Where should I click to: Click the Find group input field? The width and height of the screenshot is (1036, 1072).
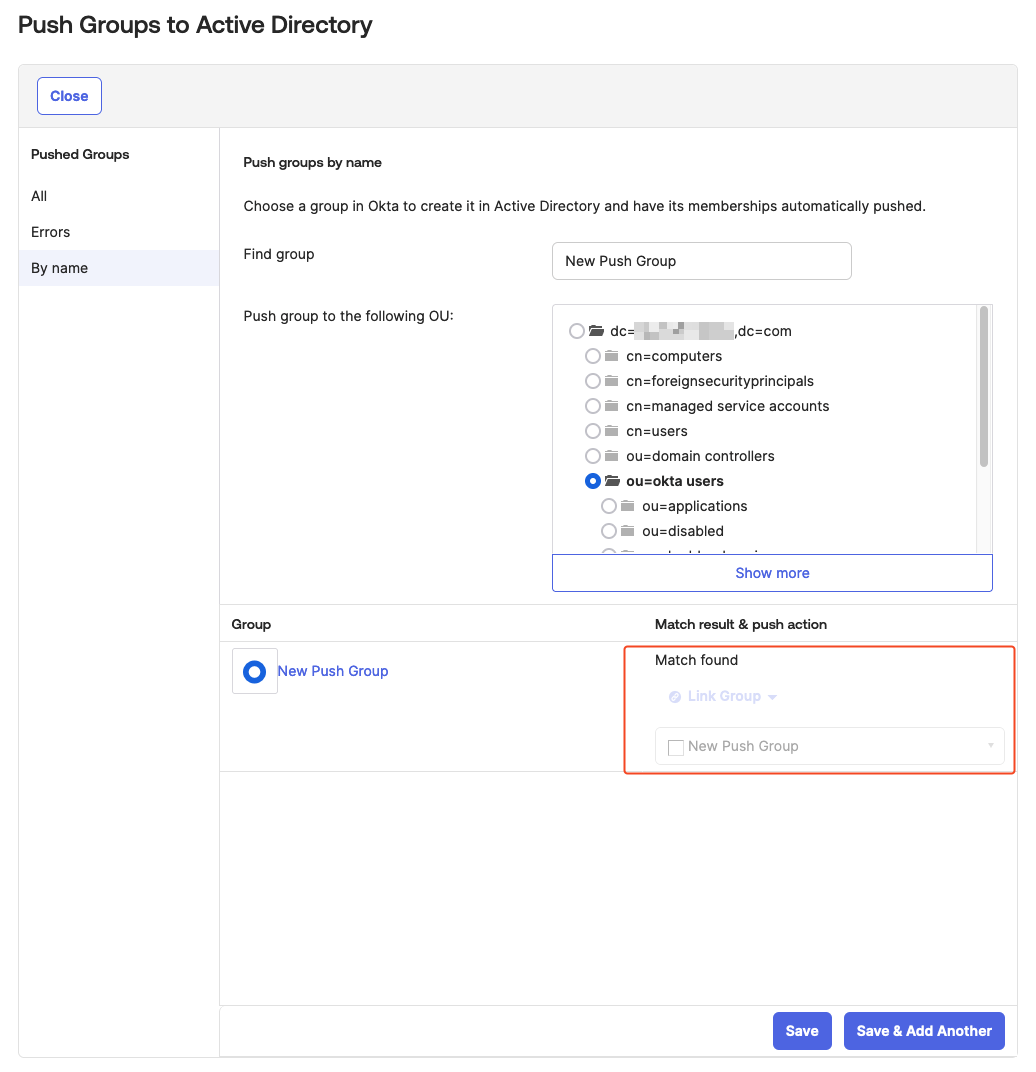pyautogui.click(x=702, y=261)
